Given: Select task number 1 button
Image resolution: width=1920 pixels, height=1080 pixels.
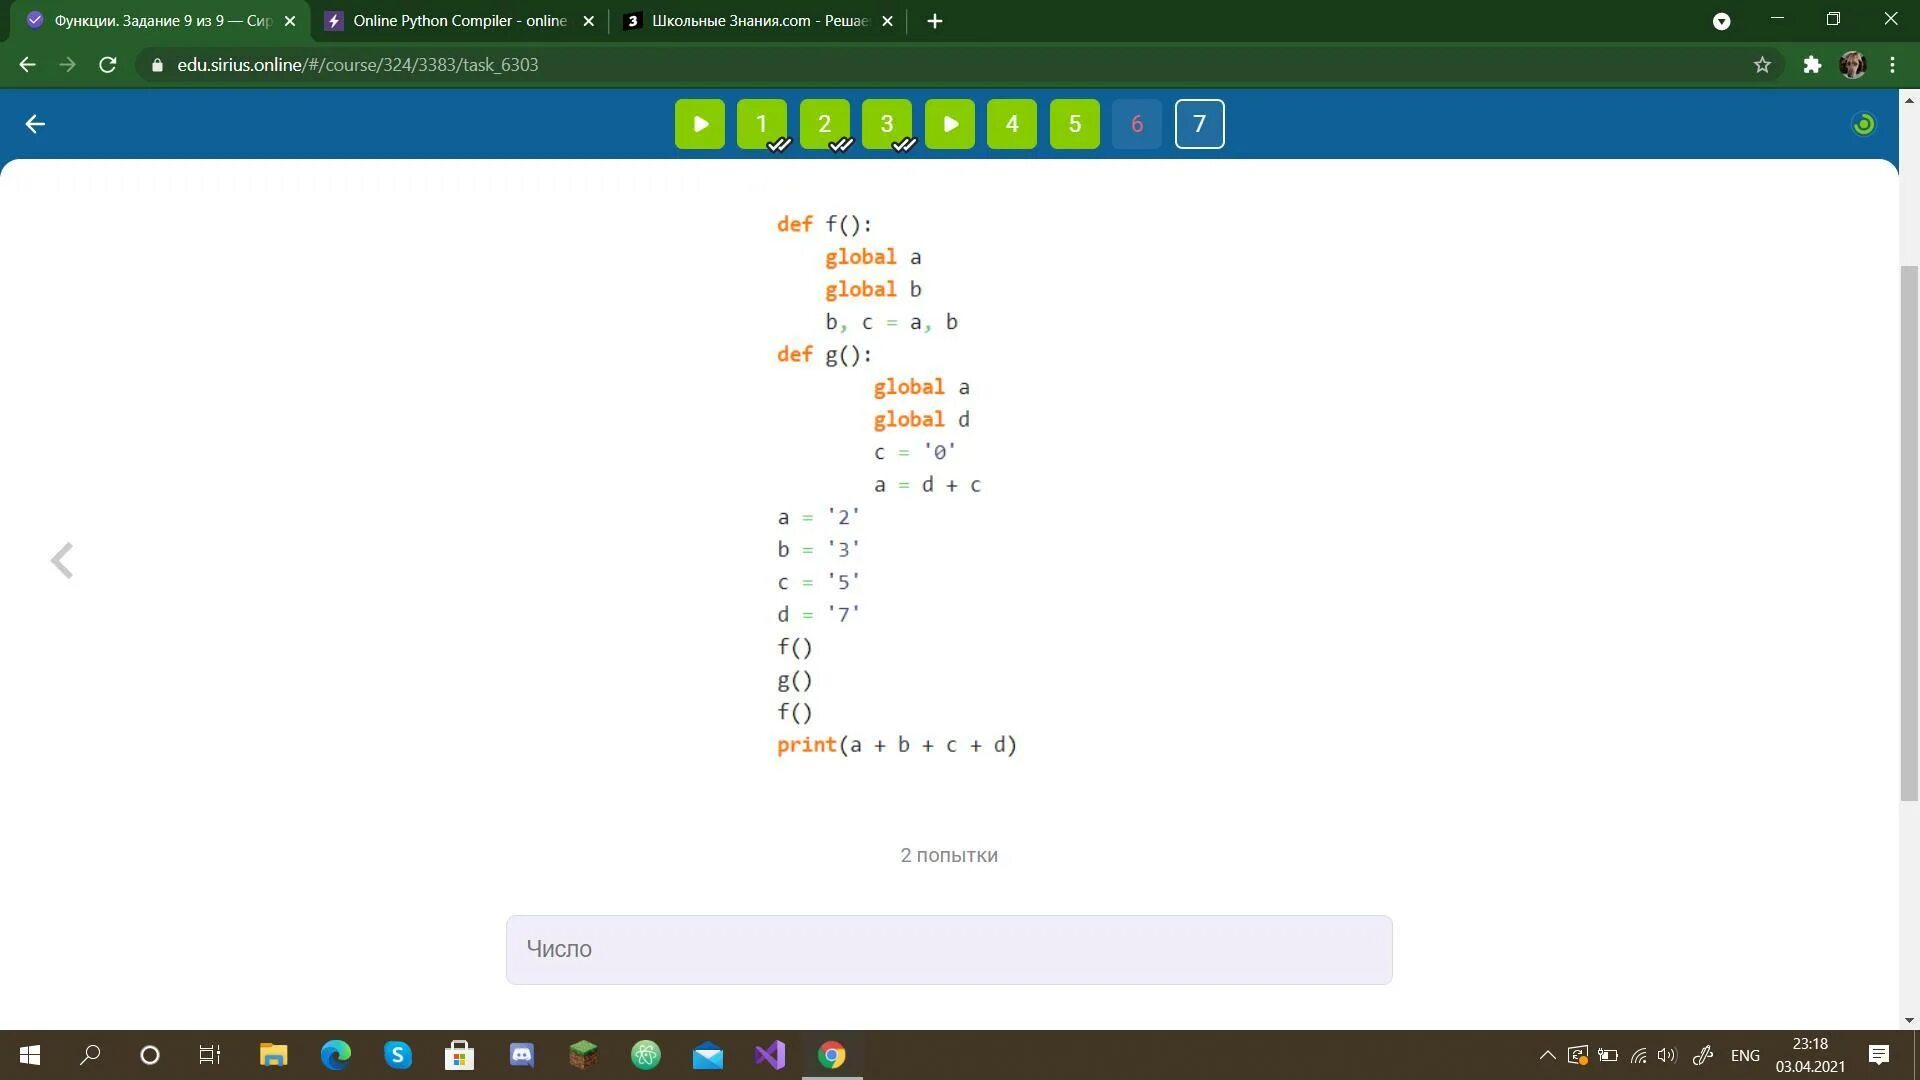Looking at the screenshot, I should (762, 124).
